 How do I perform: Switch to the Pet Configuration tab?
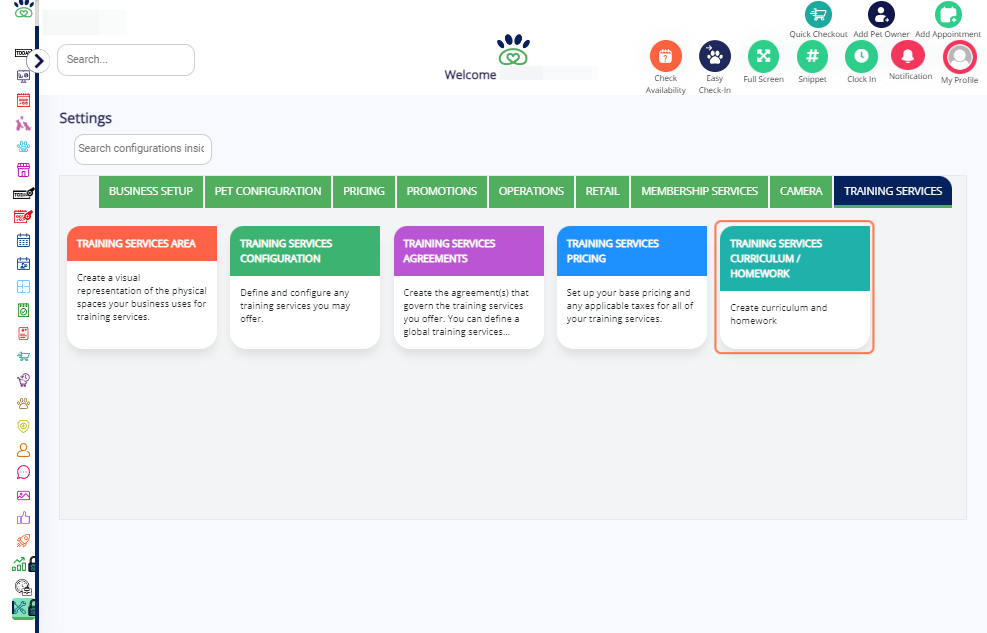pos(268,191)
